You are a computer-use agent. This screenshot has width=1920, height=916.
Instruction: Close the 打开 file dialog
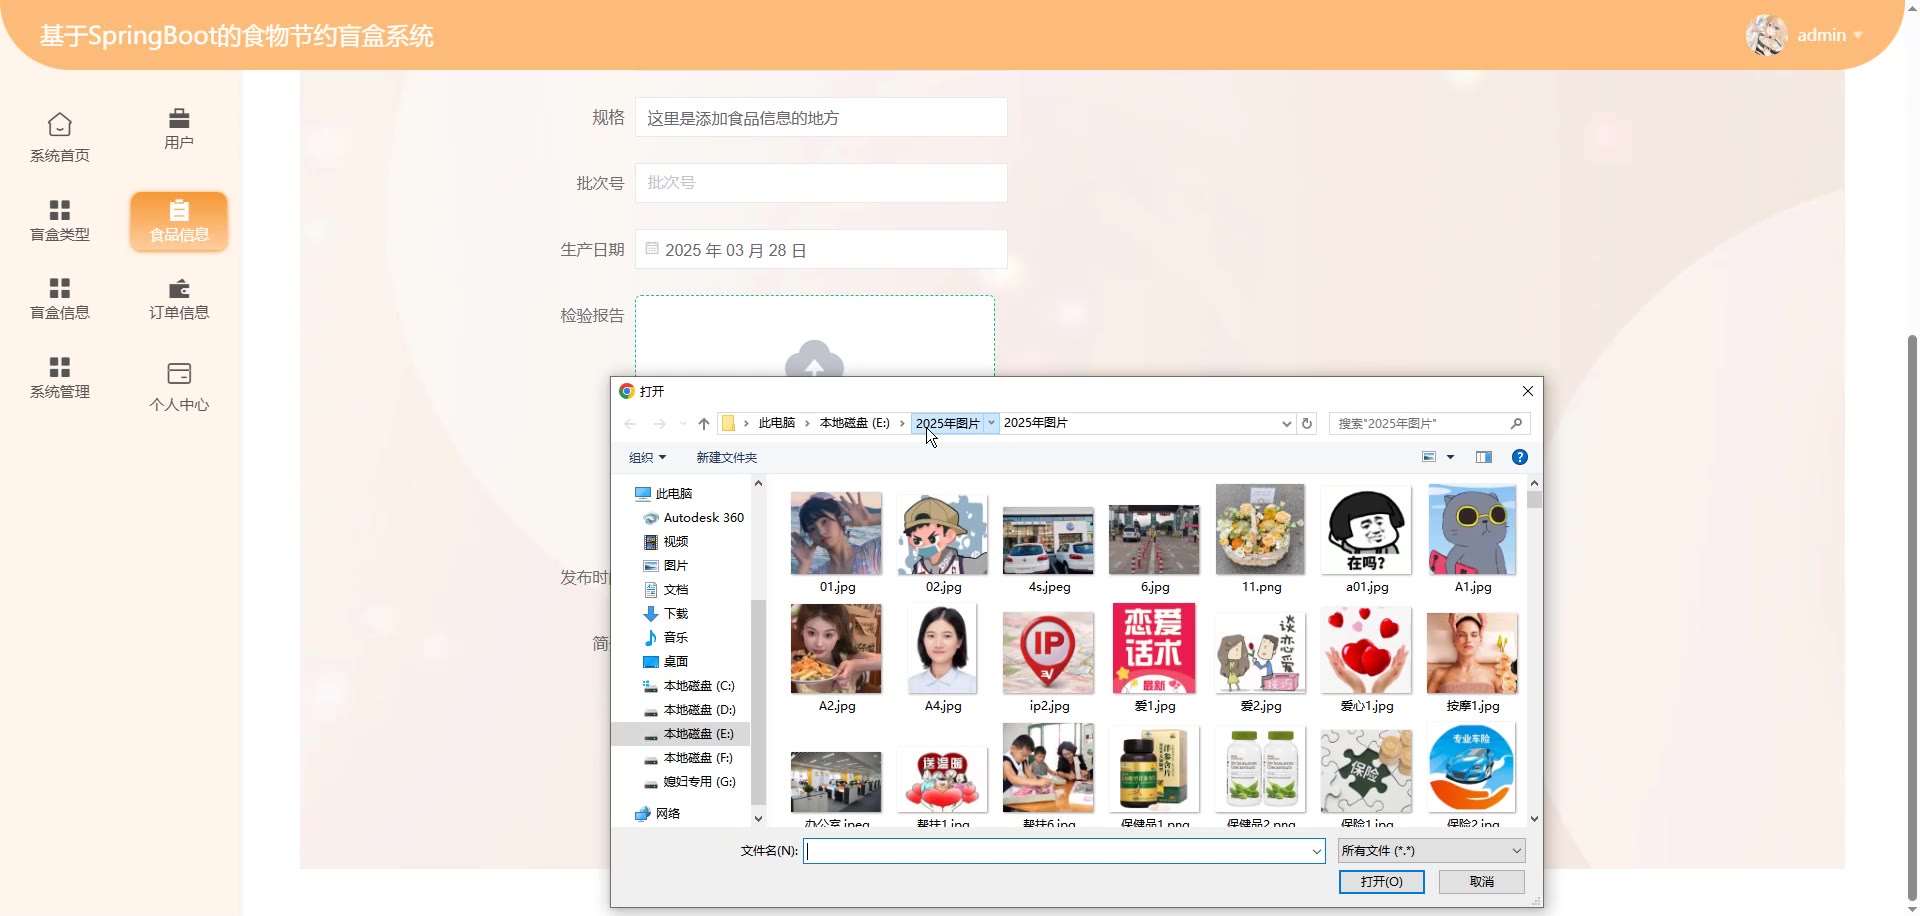[1528, 391]
